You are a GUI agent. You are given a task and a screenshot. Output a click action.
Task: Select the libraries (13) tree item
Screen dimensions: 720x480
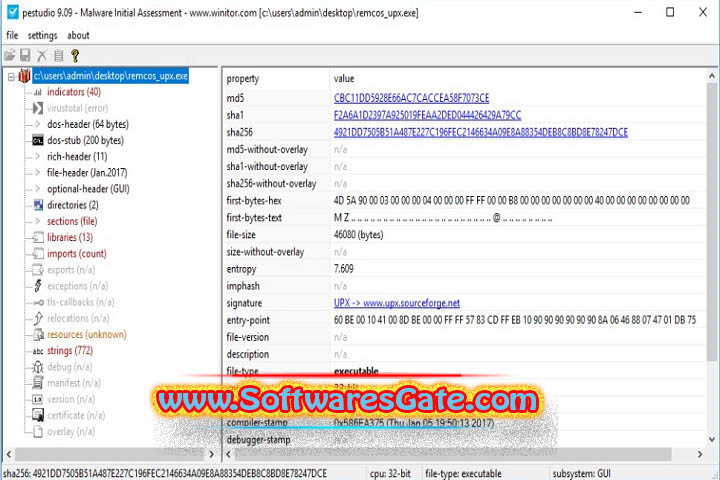click(x=69, y=237)
